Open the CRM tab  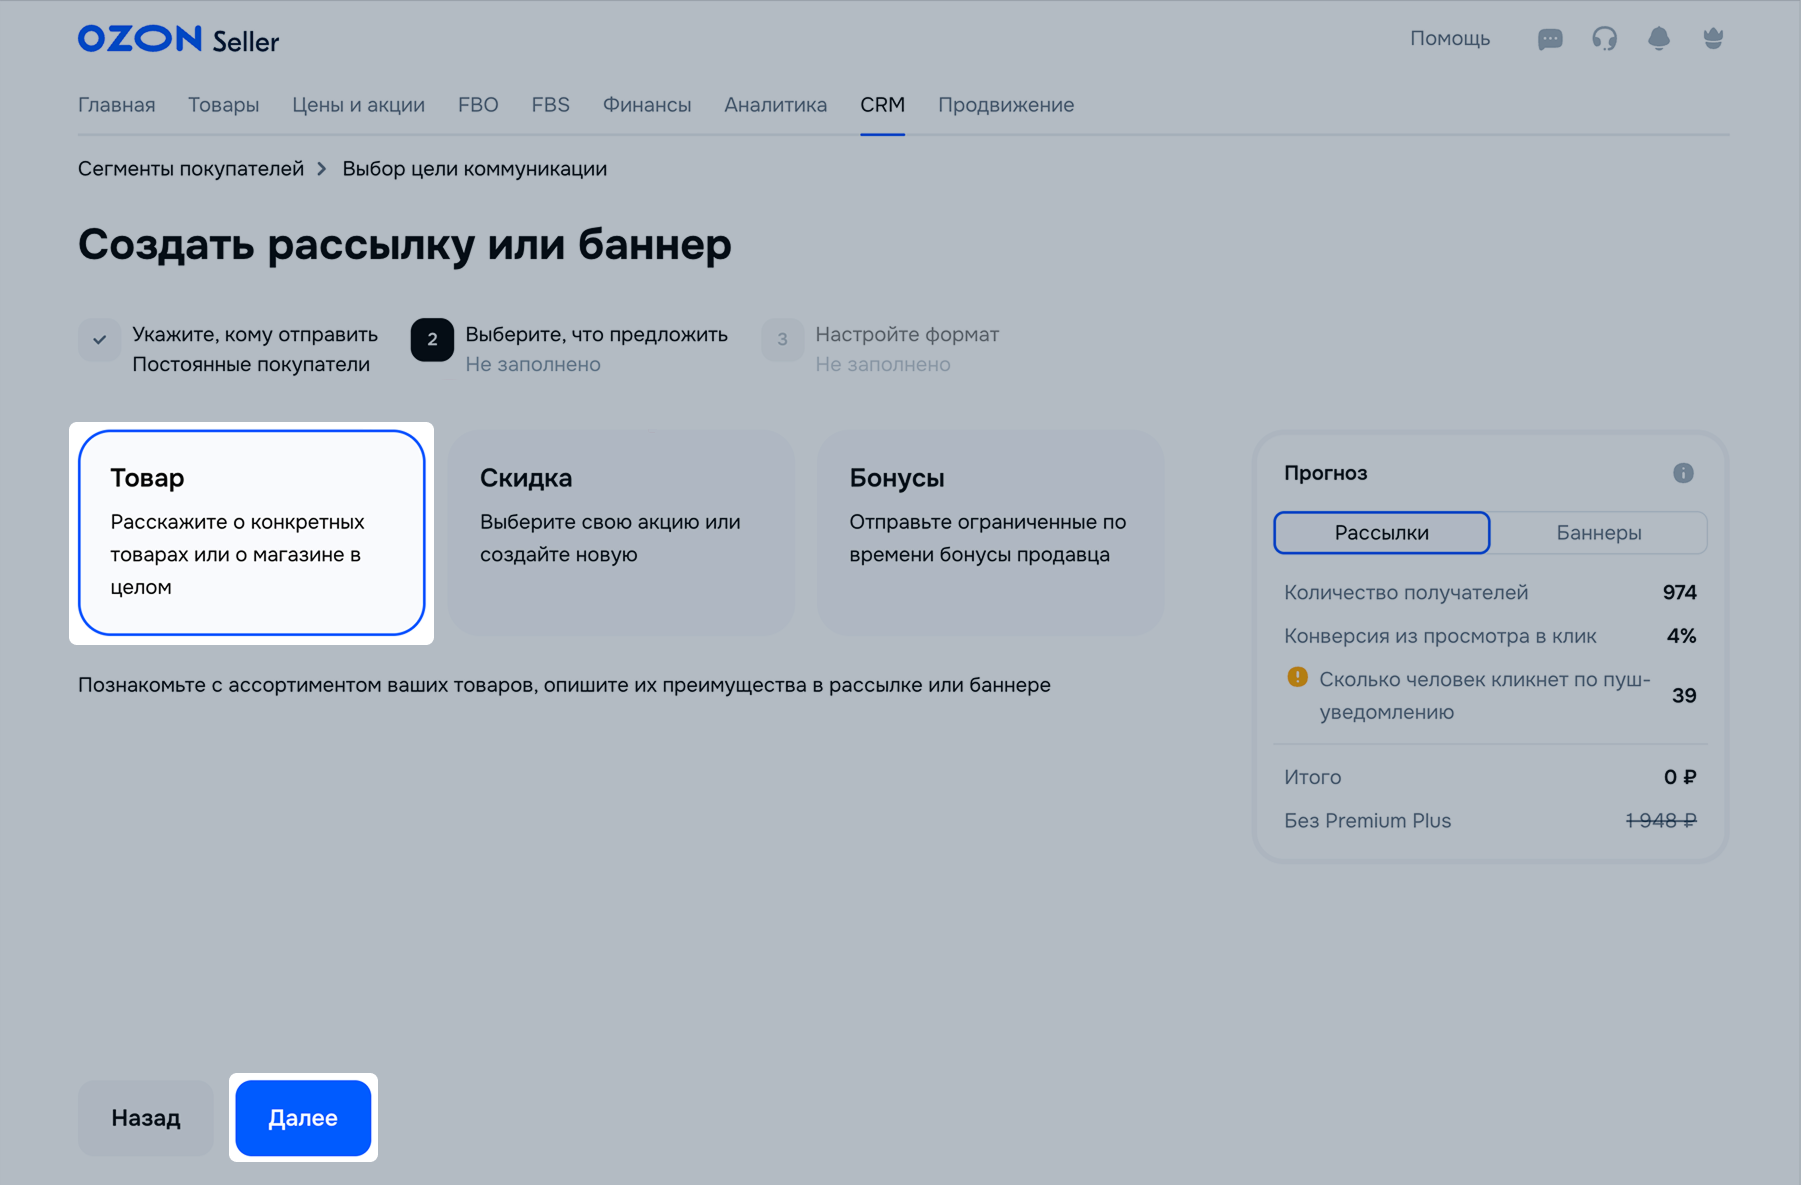pyautogui.click(x=882, y=105)
